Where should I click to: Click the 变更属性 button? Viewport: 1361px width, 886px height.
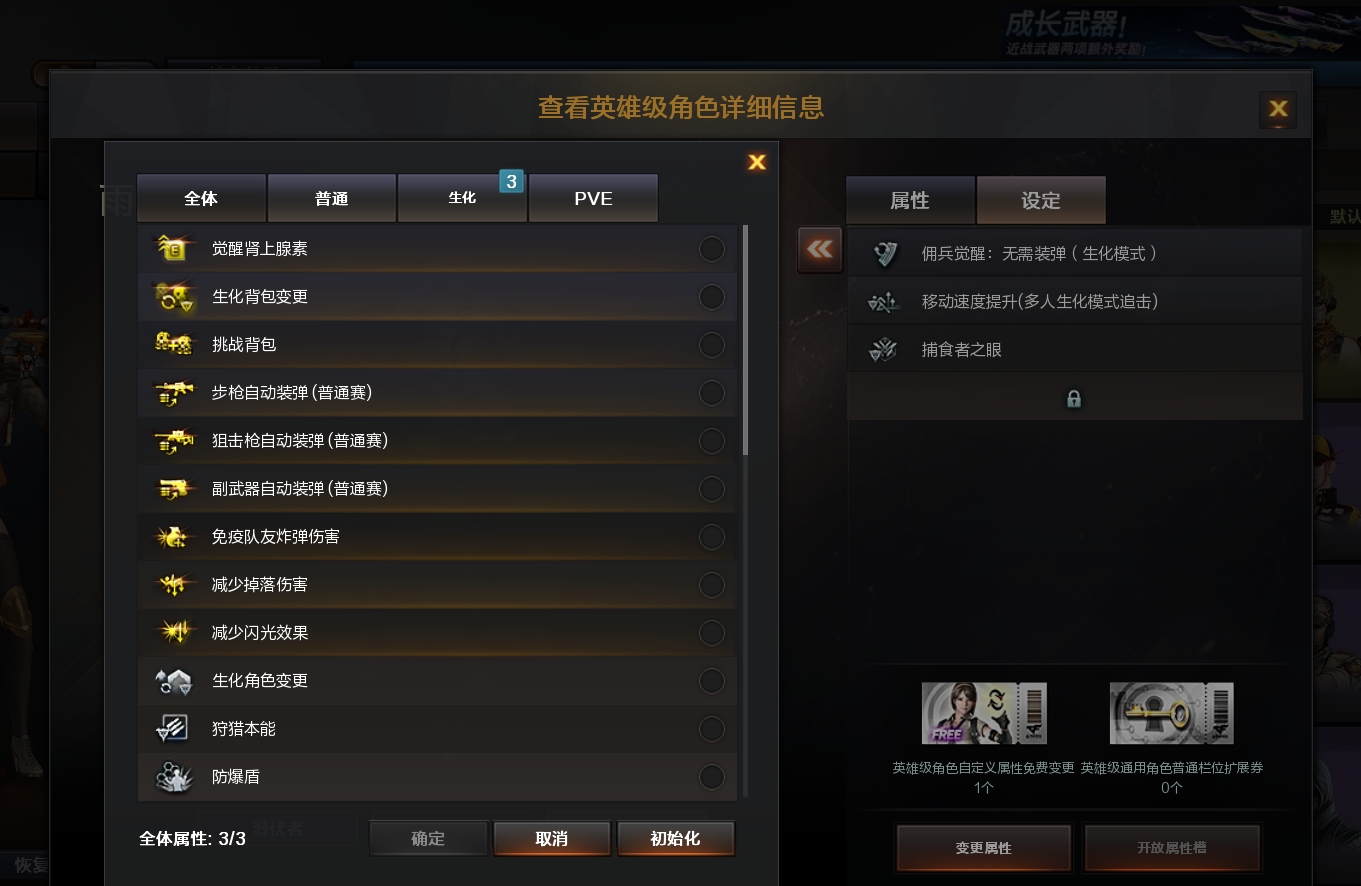click(x=984, y=848)
